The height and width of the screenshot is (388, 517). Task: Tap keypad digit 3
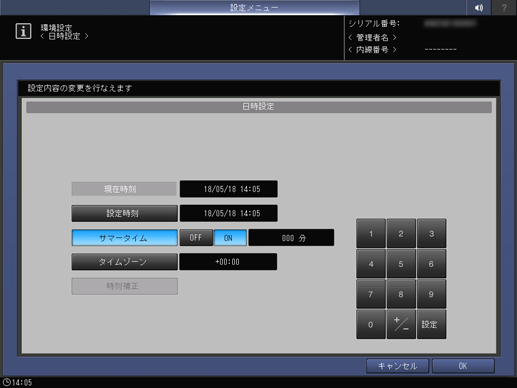tap(431, 233)
